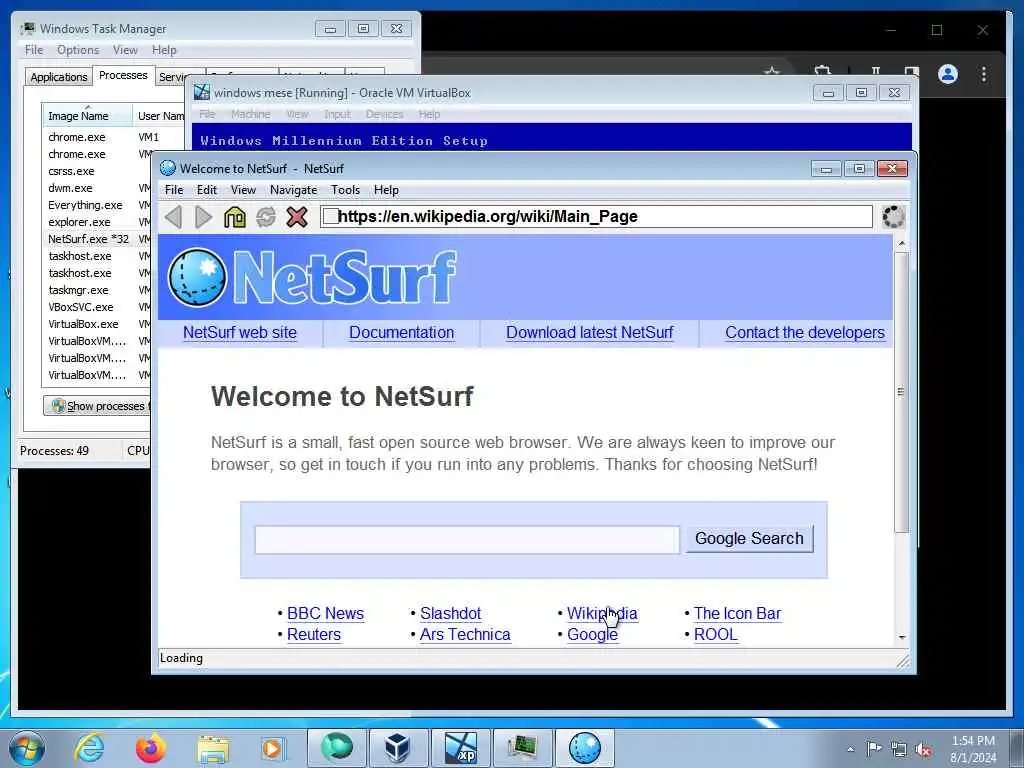Select the NetSurf.exe *32 process row
The height and width of the screenshot is (768, 1024).
point(97,239)
